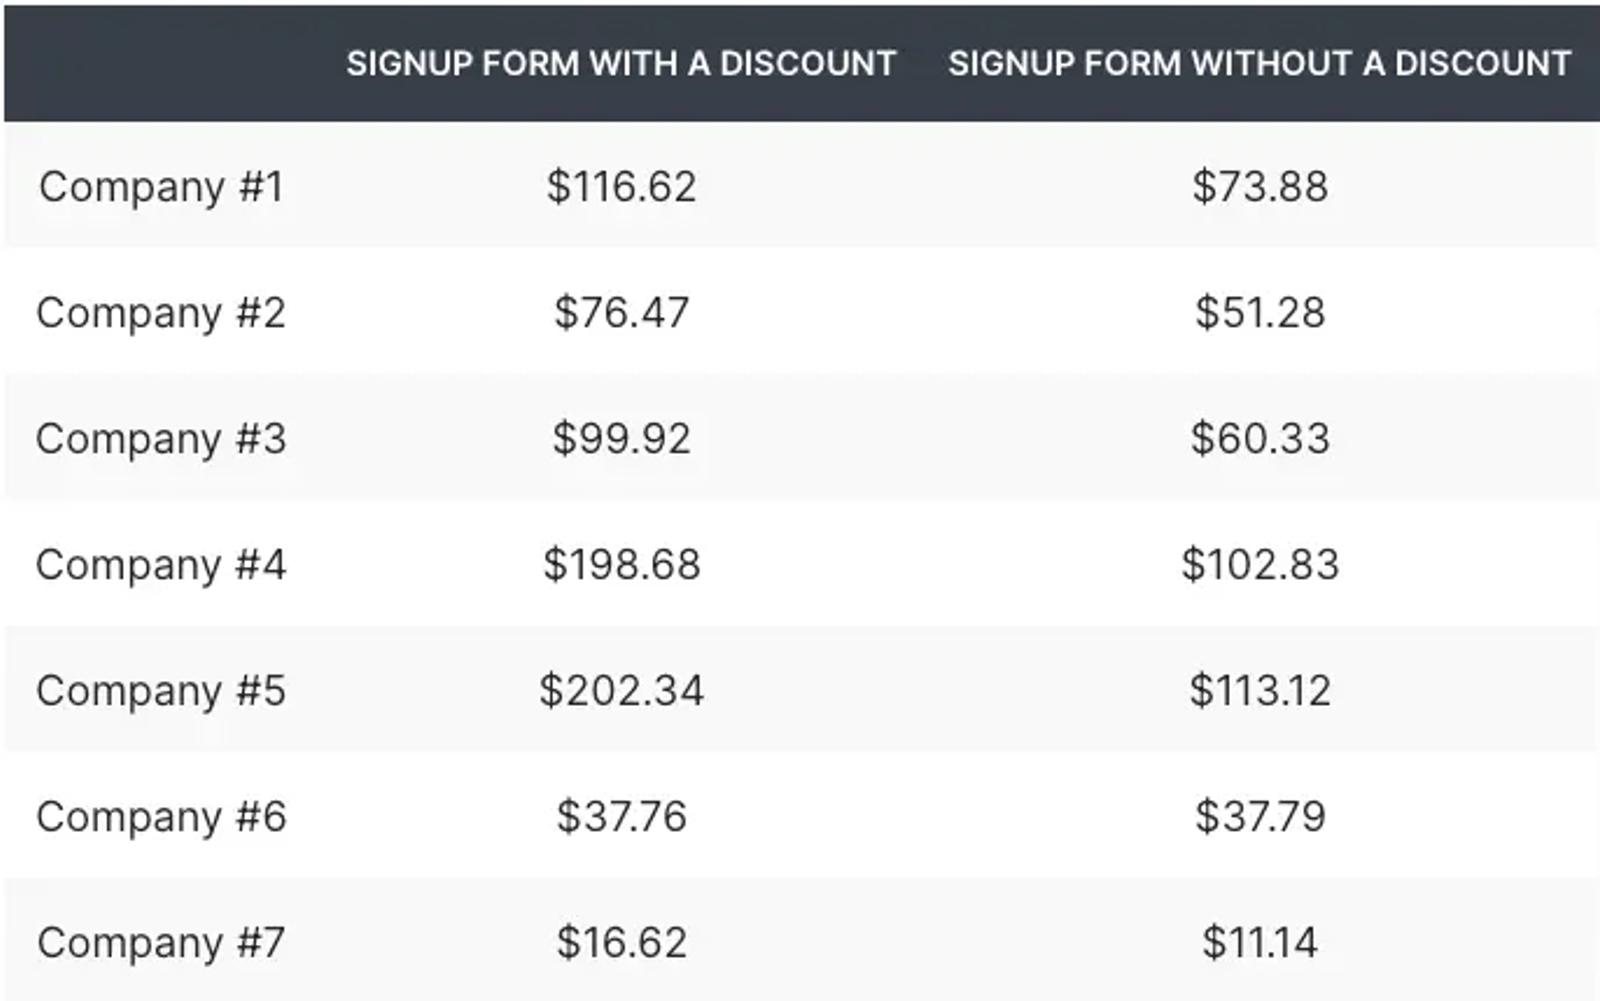Screen dimensions: 1600x1001
Task: Click the $11.14 value
Action: point(1260,943)
